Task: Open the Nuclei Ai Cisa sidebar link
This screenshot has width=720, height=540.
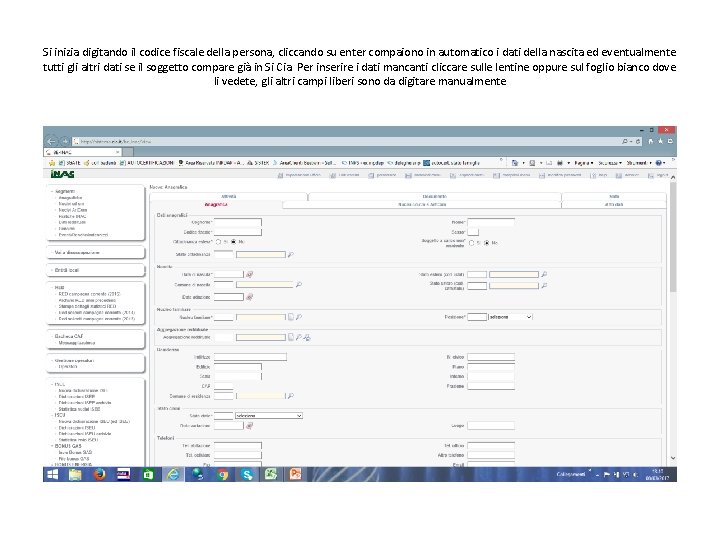Action: (73, 210)
